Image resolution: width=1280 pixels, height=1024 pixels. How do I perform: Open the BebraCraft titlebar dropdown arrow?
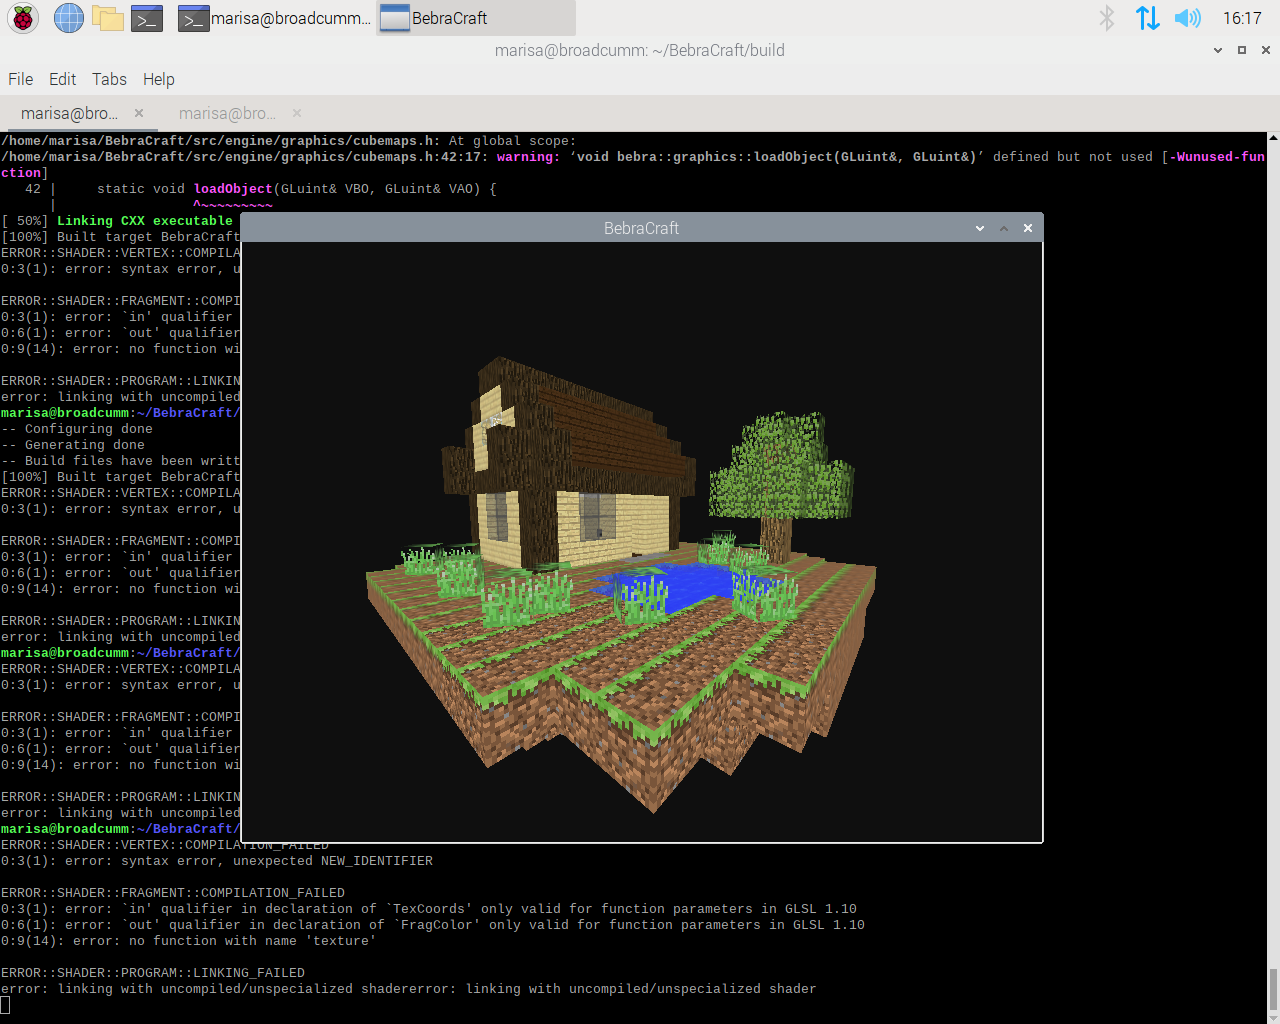[x=979, y=228]
